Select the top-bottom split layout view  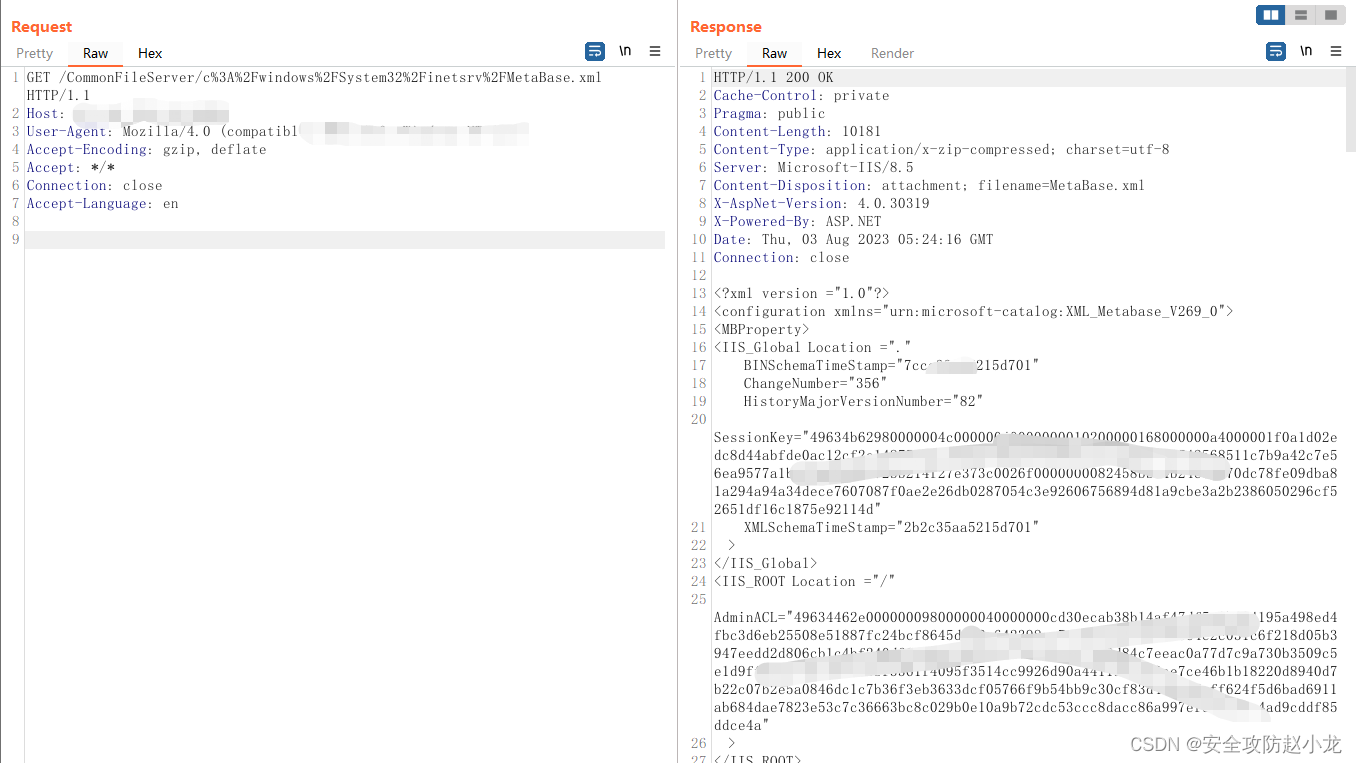1301,15
